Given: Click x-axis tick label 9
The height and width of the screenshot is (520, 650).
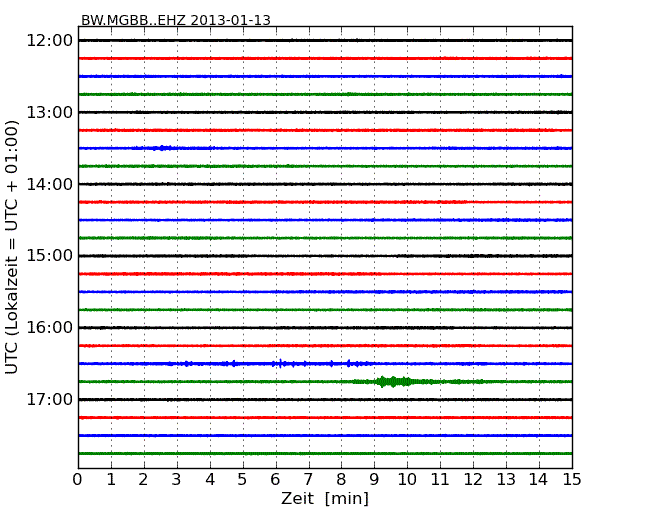Looking at the screenshot, I should click(374, 480).
